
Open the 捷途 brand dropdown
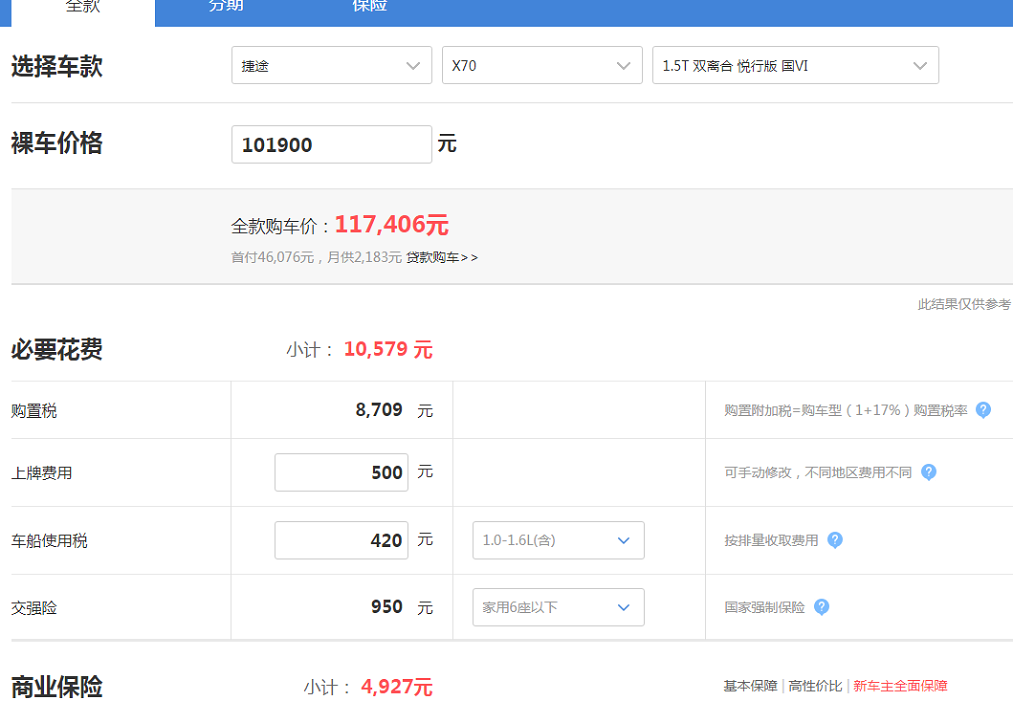tap(331, 65)
